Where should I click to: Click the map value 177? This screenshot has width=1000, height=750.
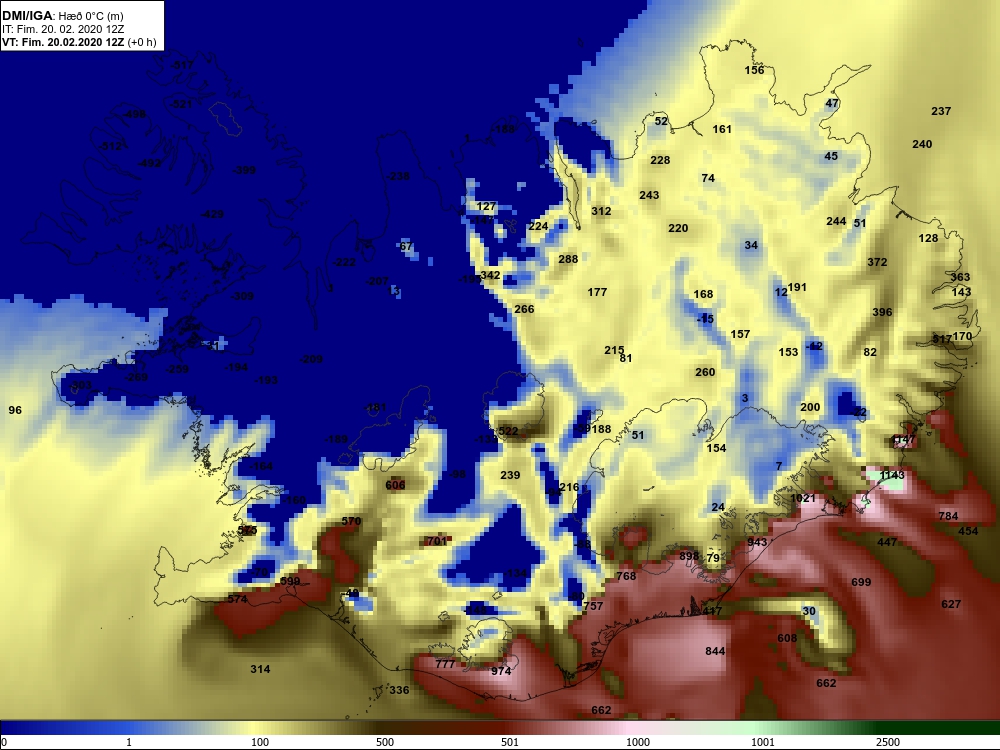(598, 293)
